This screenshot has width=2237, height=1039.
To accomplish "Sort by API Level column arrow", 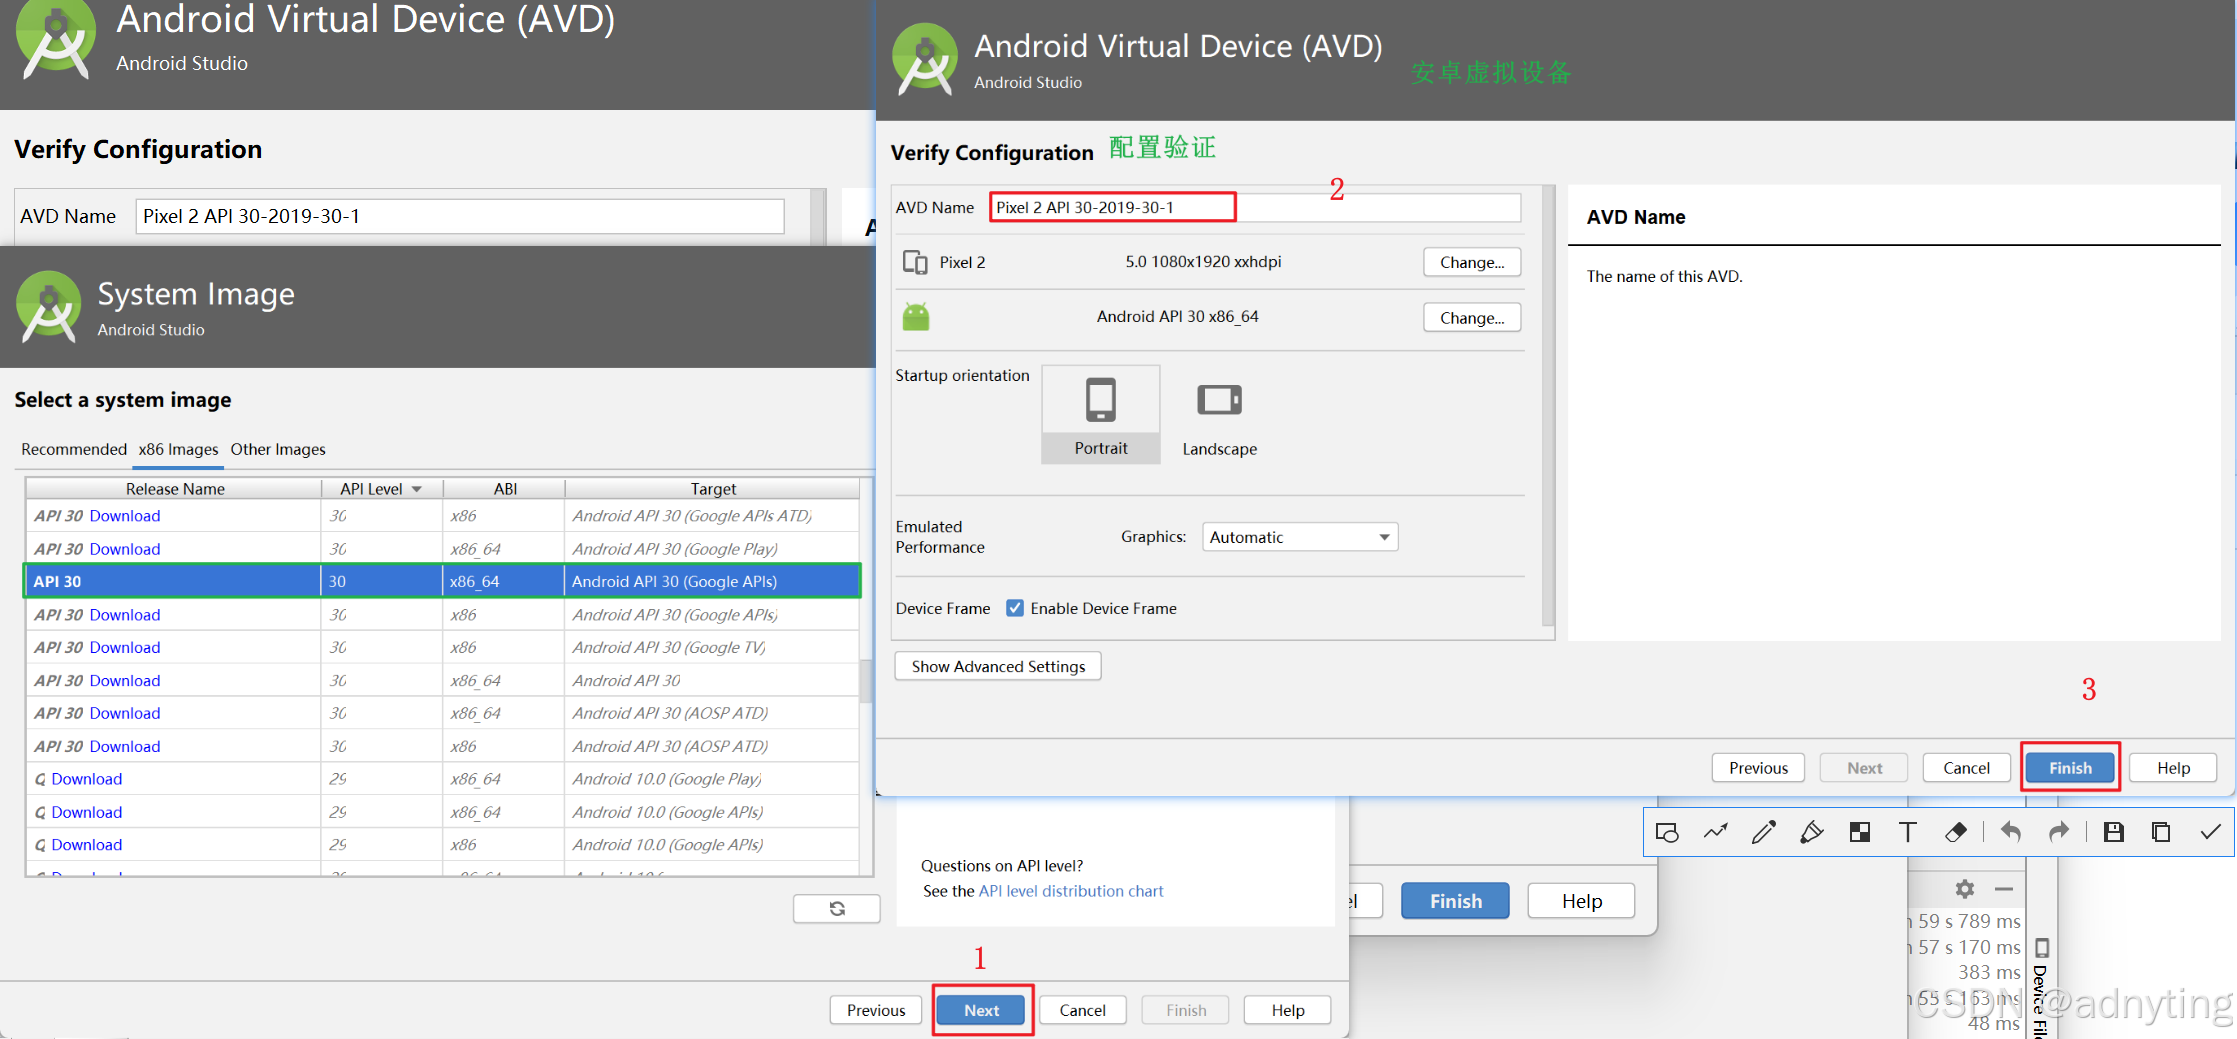I will (x=417, y=489).
